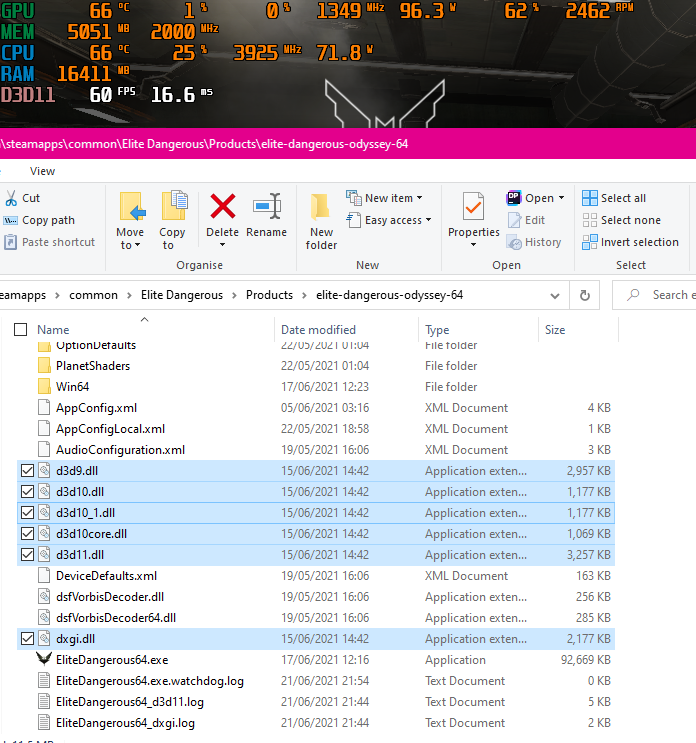Viewport: 696px width, 743px height.
Task: Uncheck the d3d11.dll checkbox
Action: [x=27, y=554]
